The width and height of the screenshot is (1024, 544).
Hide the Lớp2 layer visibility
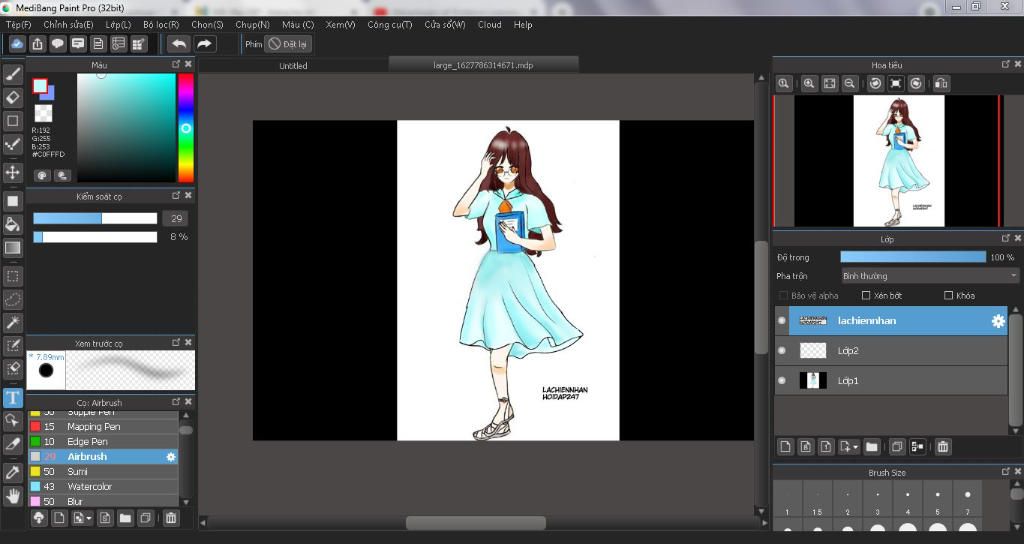coord(782,351)
